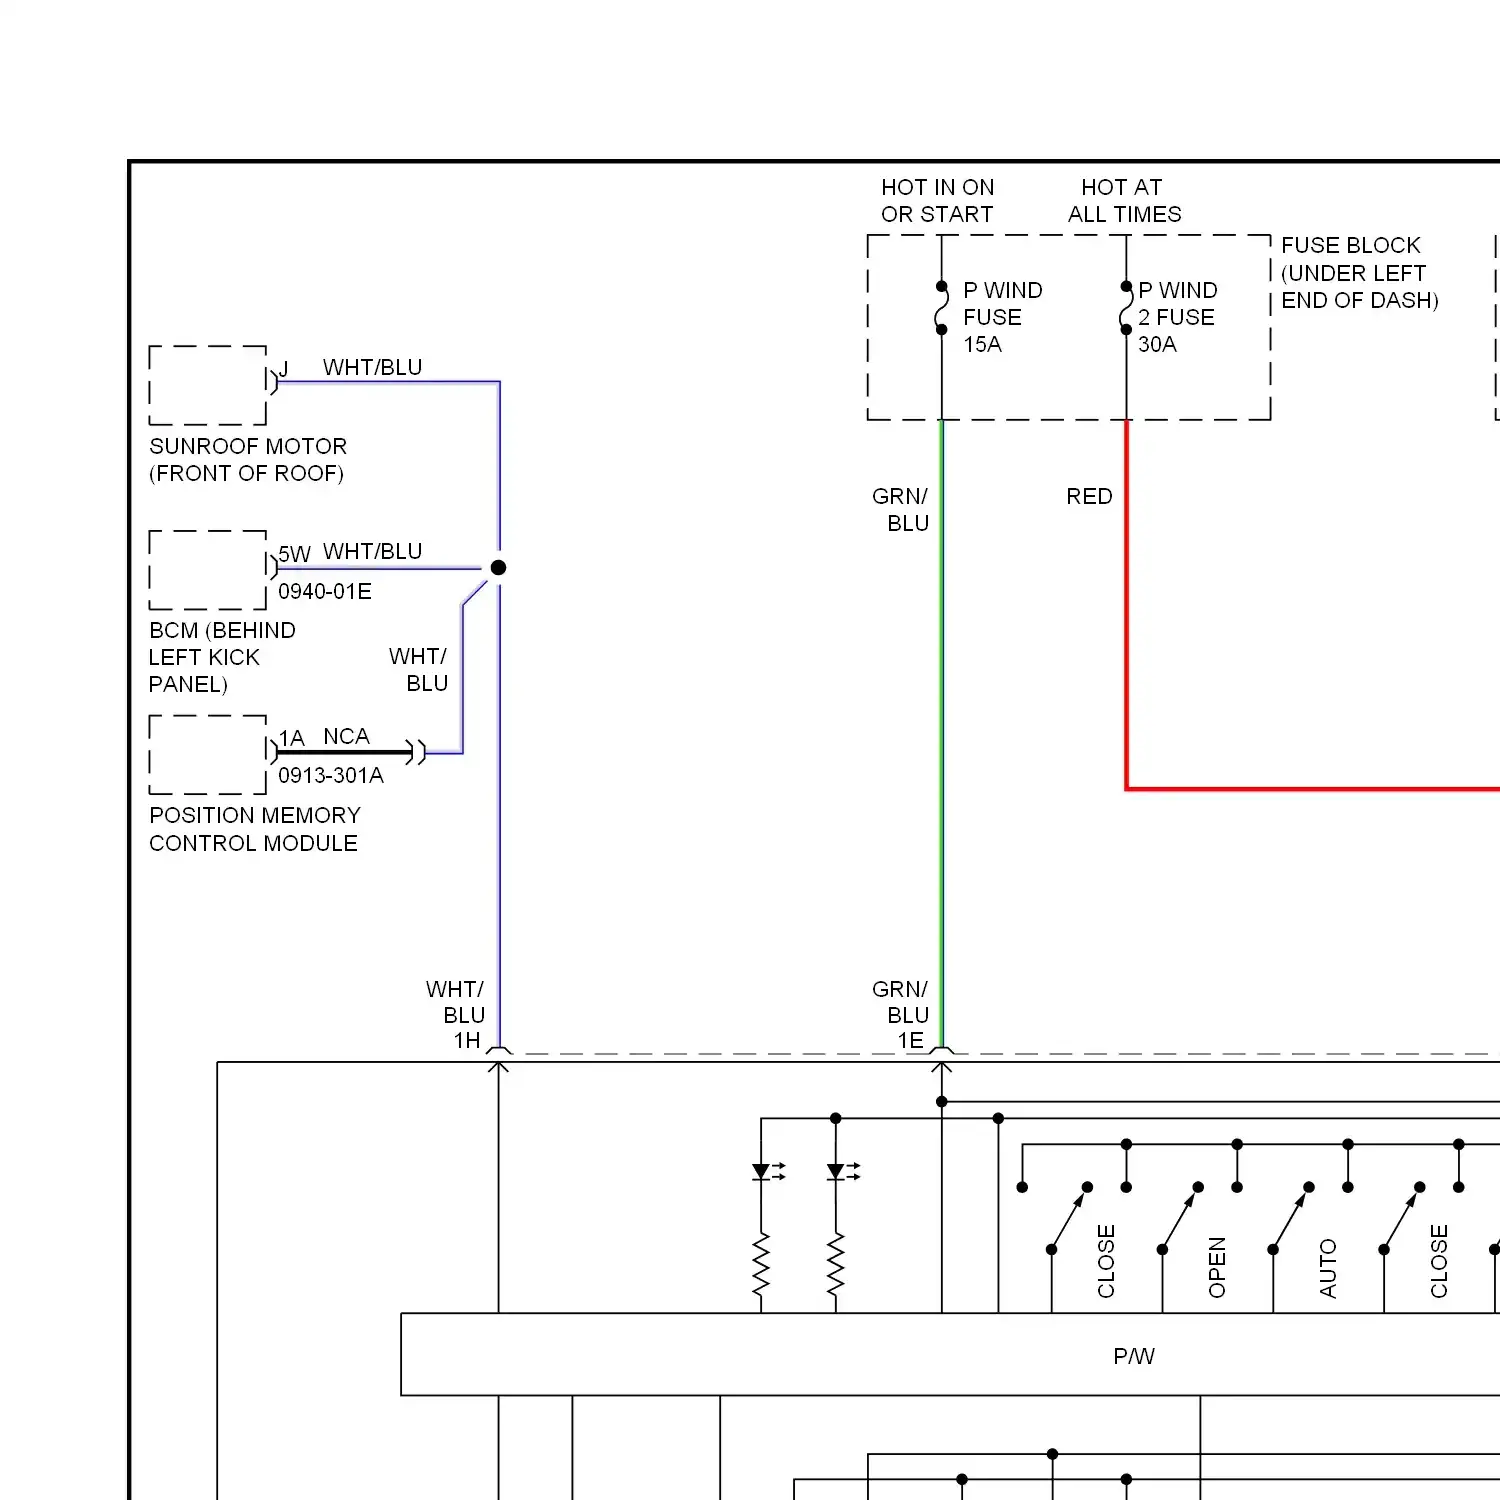Image resolution: width=1500 pixels, height=1500 pixels.
Task: Select the "P WIND 2 FUSE 30A" text
Action: coord(1177,317)
